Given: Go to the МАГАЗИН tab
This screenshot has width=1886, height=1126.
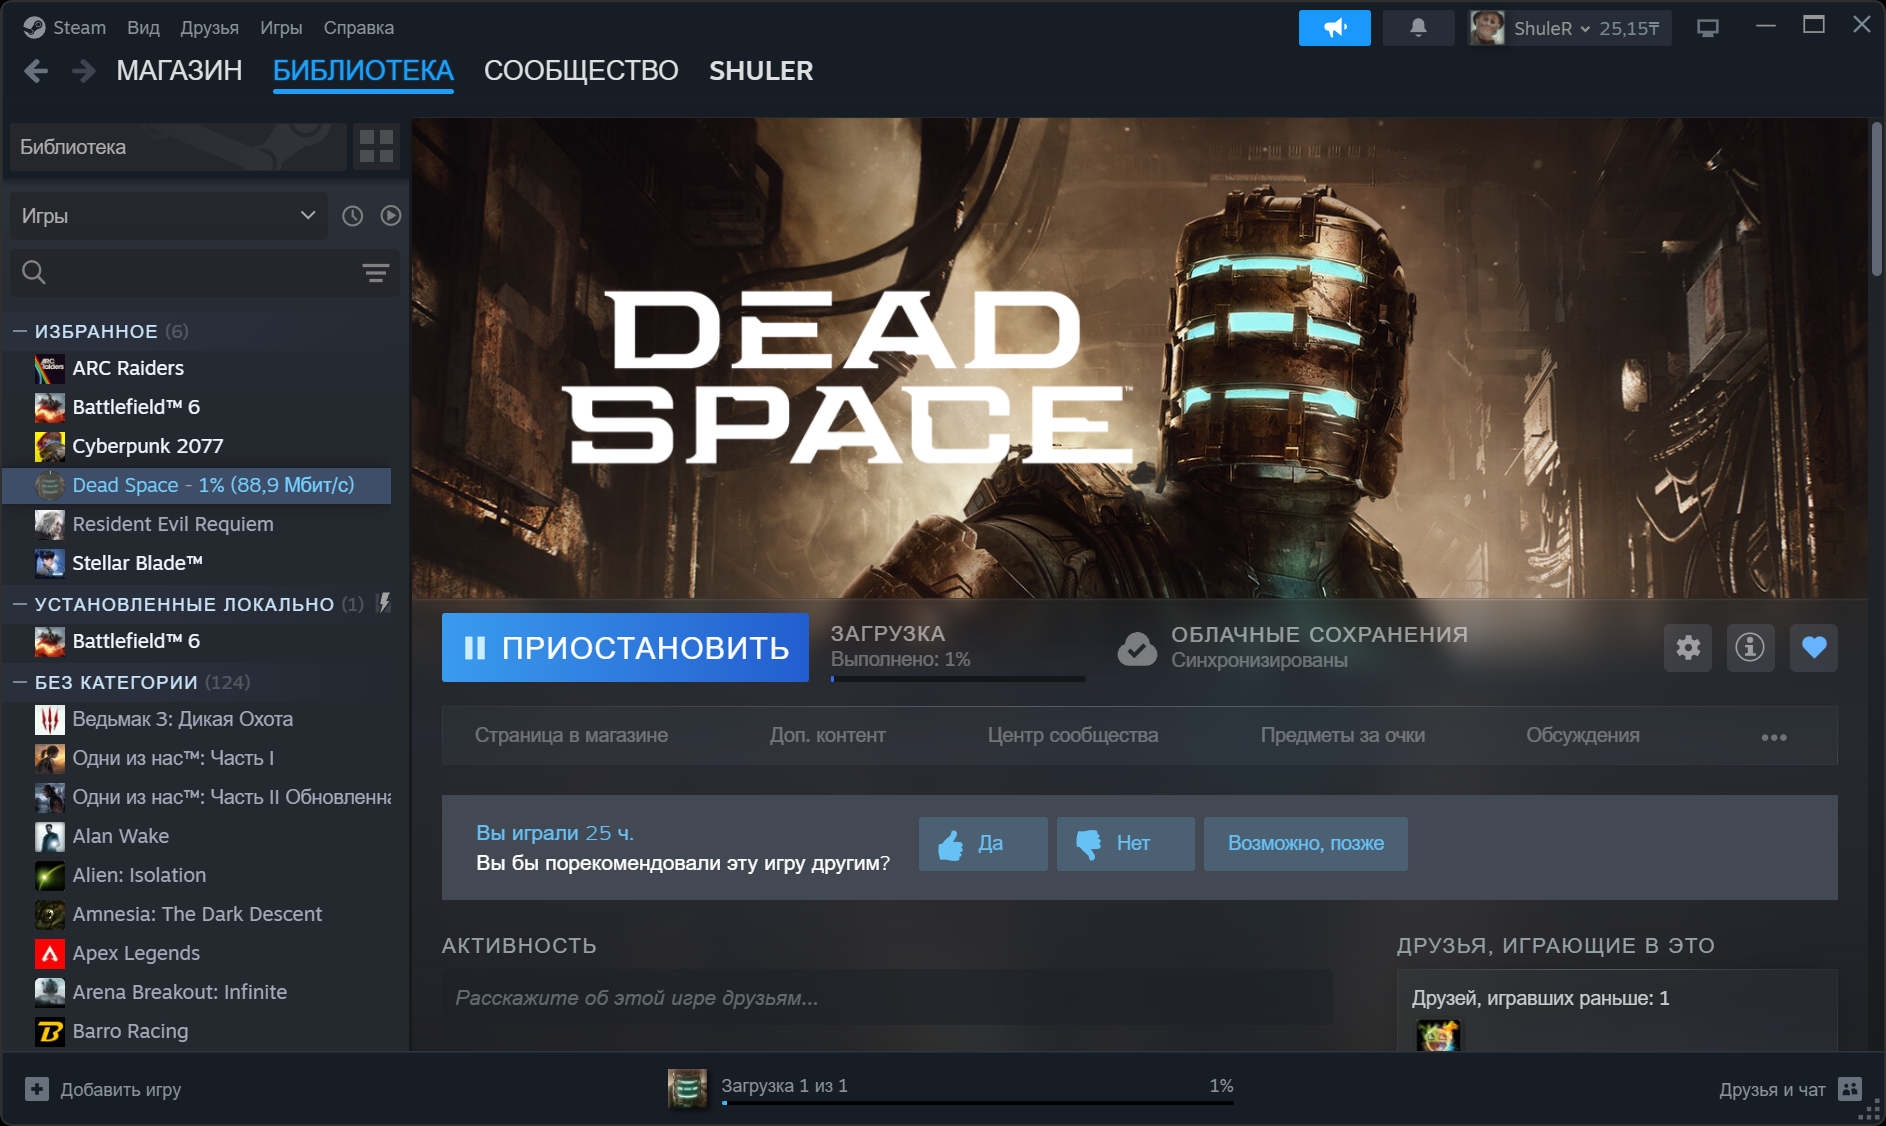Looking at the screenshot, I should click(179, 71).
